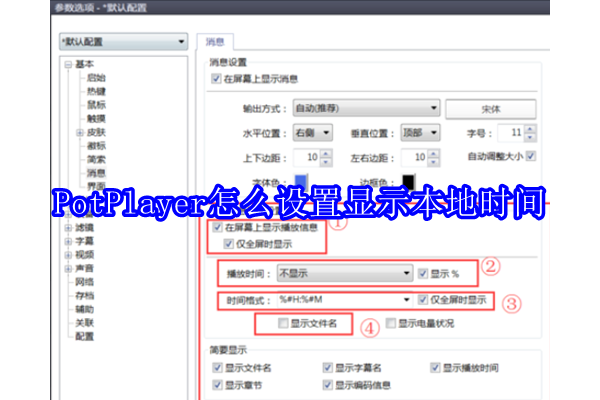Click the 上下边距 value field

307,157
